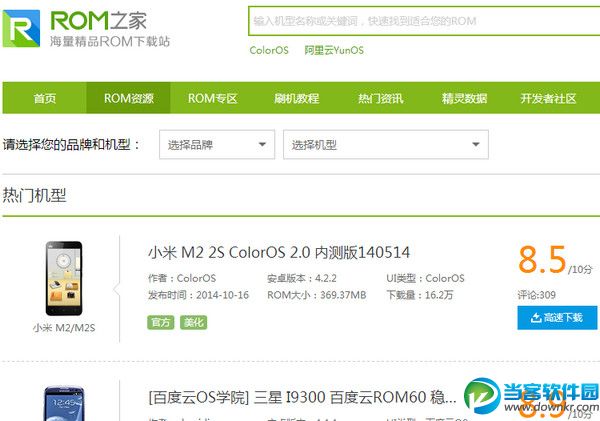Click the 8.5 rating score
This screenshot has height=421, width=600.
pos(542,260)
